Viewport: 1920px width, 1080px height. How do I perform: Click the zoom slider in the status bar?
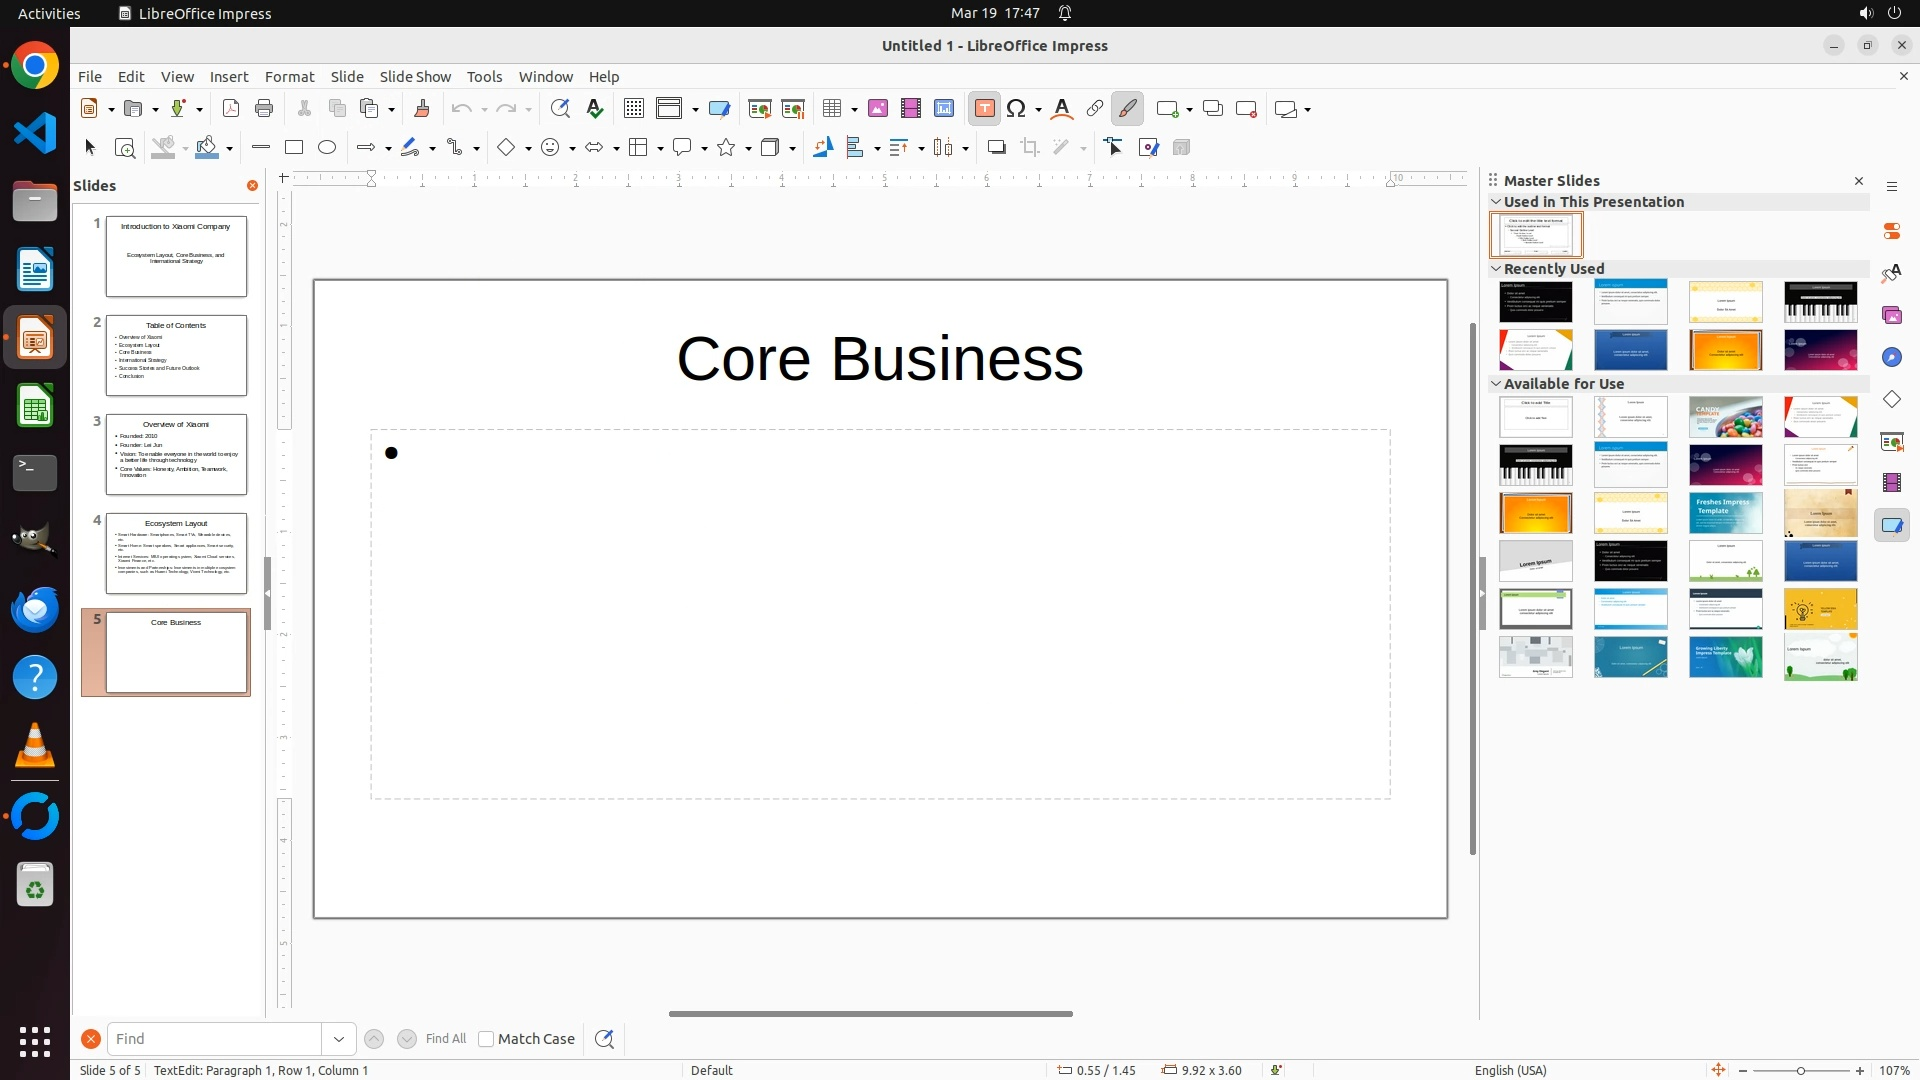(x=1801, y=1071)
